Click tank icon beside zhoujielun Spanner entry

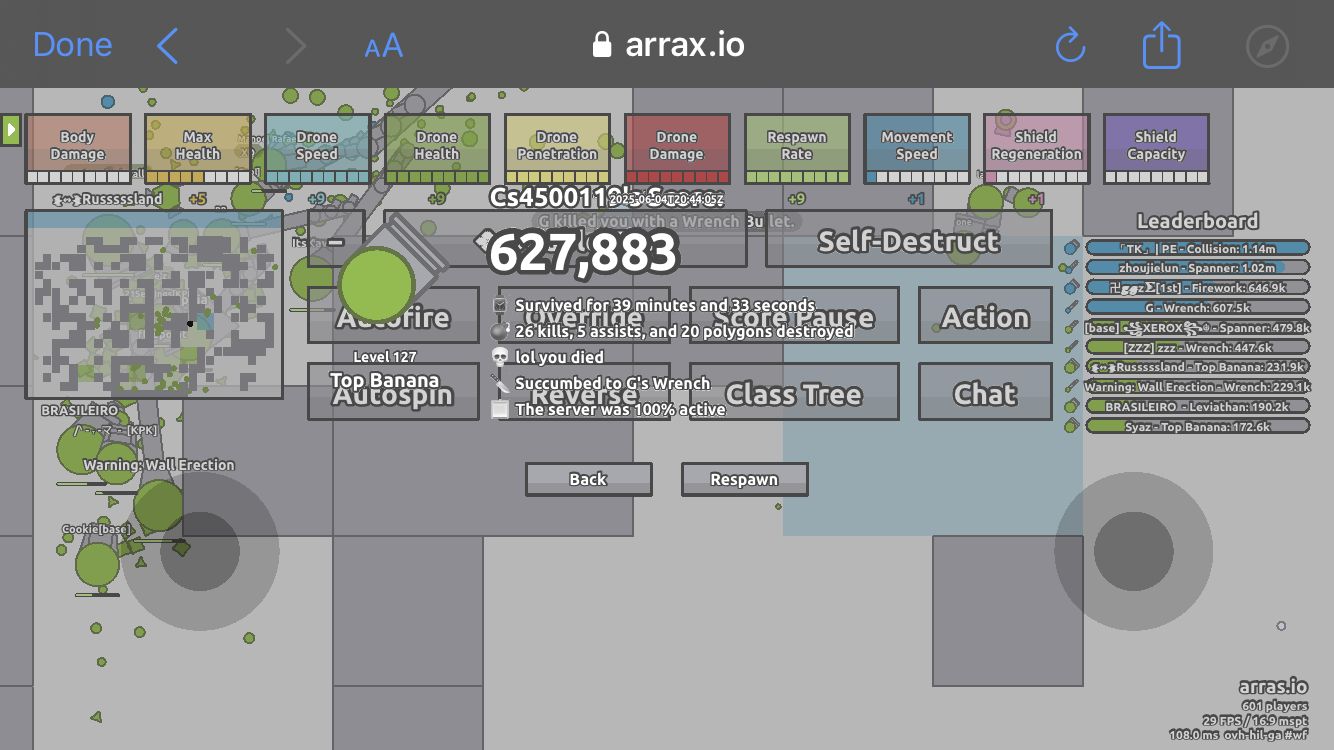point(1071,267)
